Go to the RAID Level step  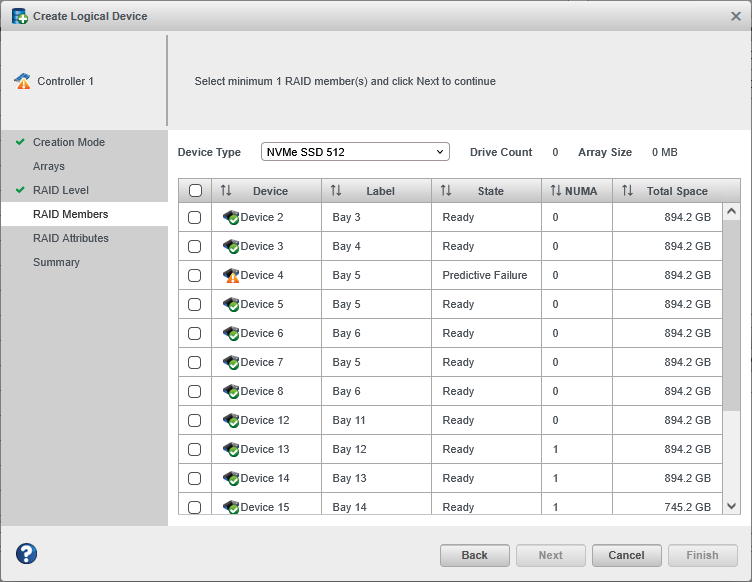(60, 190)
